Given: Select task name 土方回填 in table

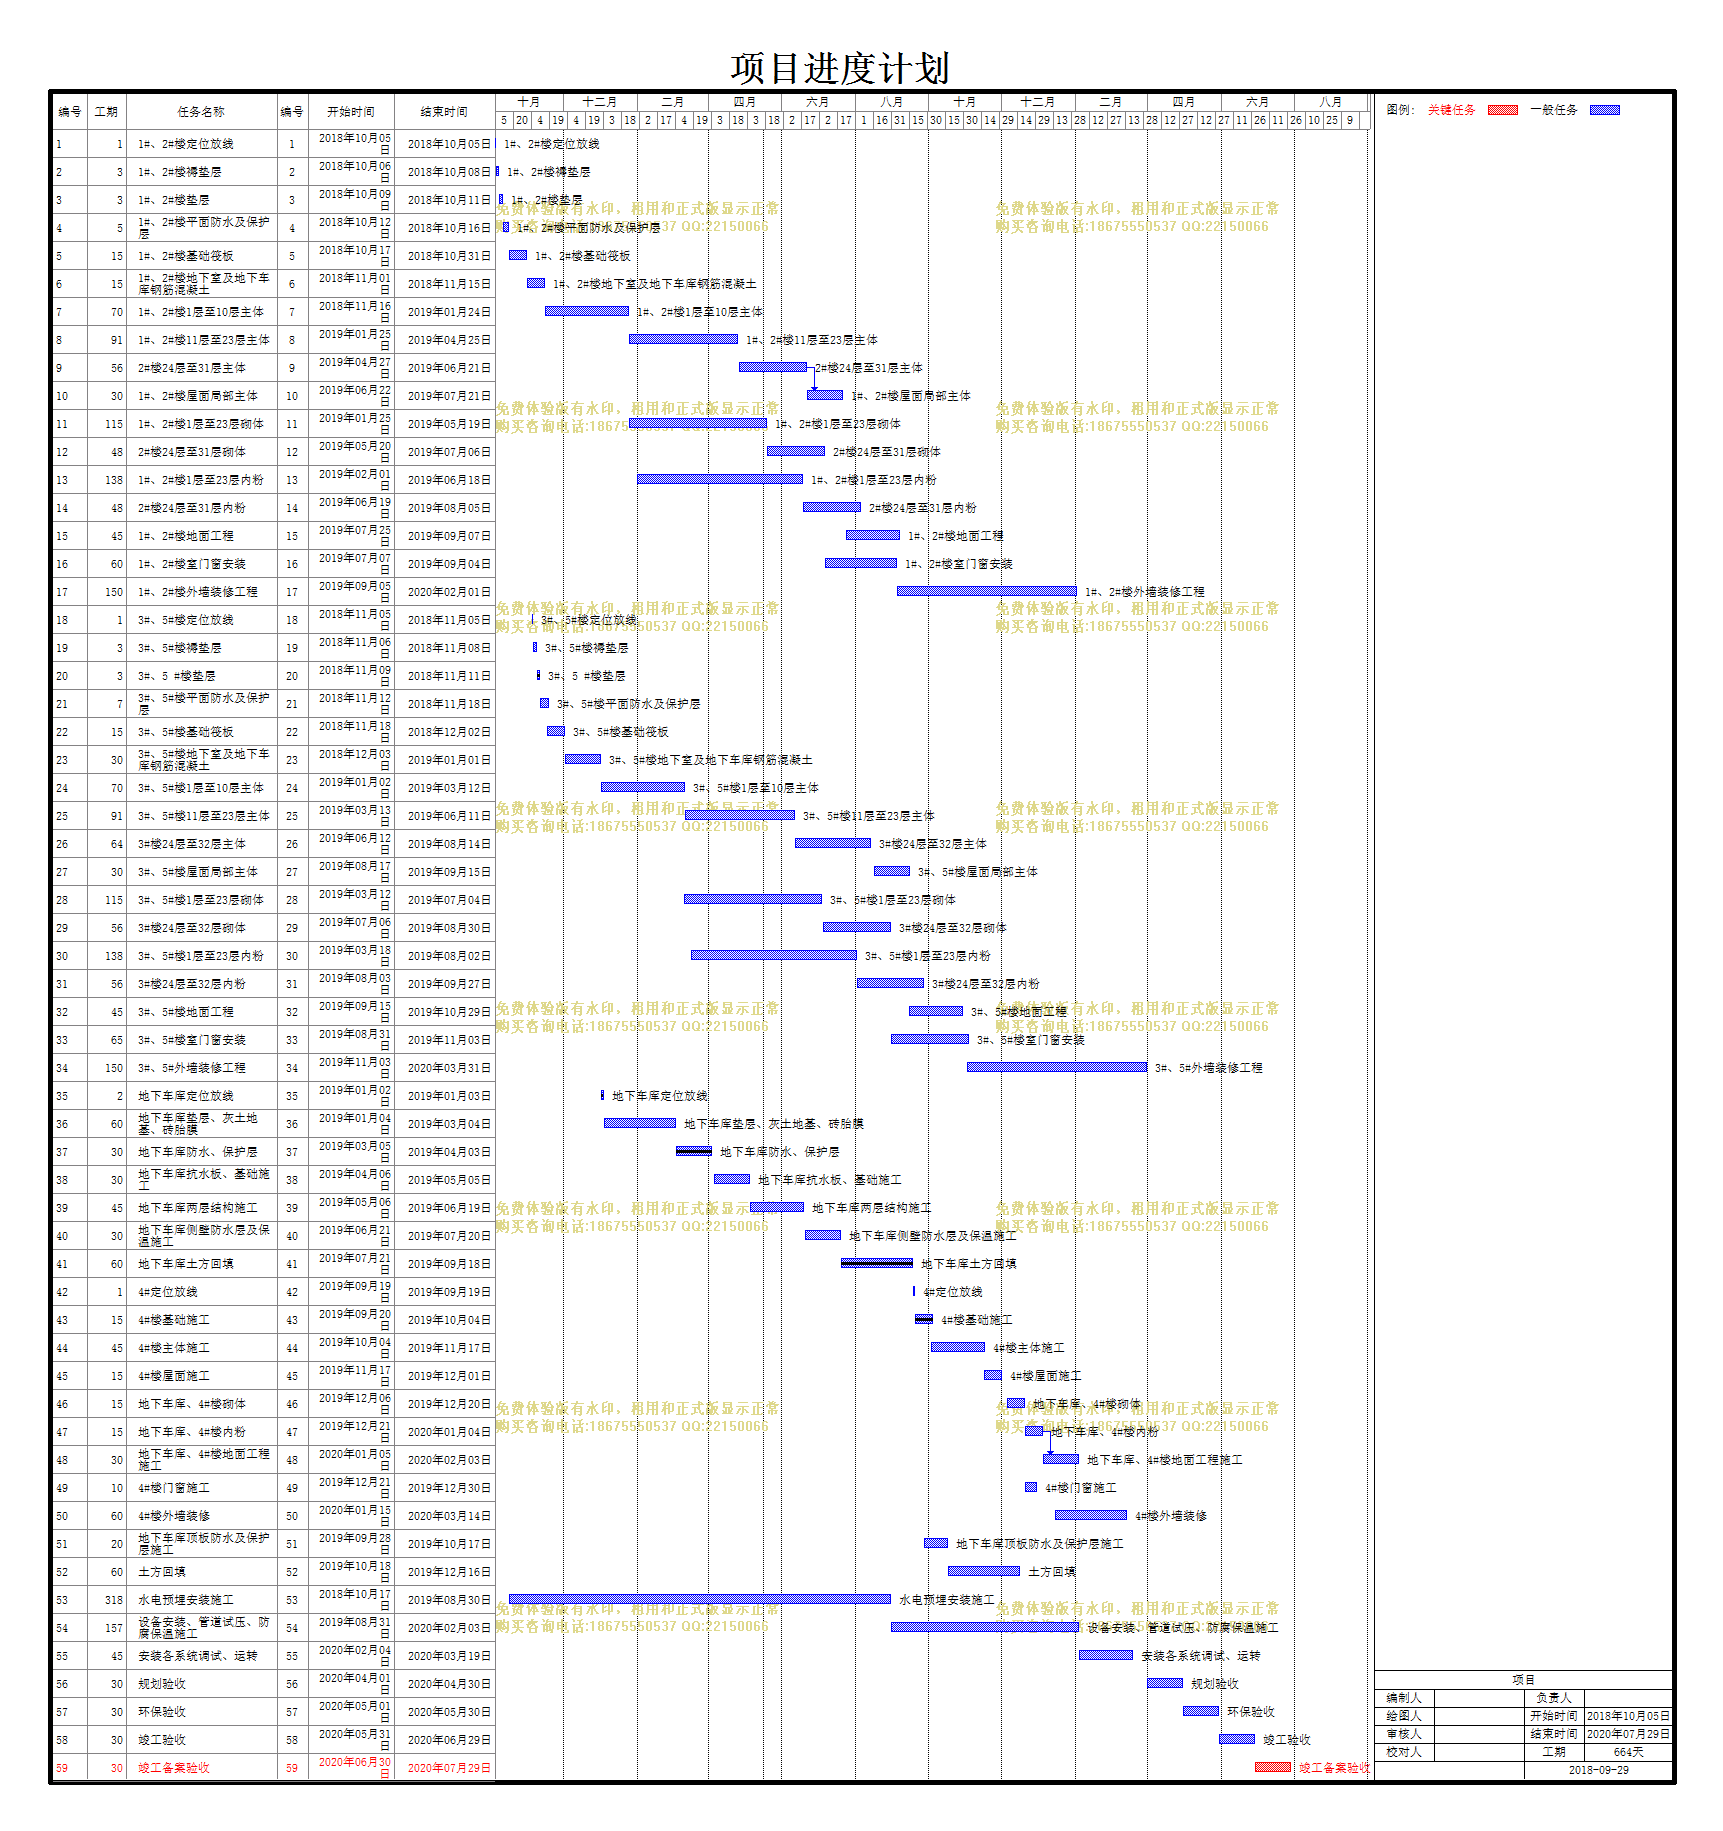Looking at the screenshot, I should click(162, 1572).
